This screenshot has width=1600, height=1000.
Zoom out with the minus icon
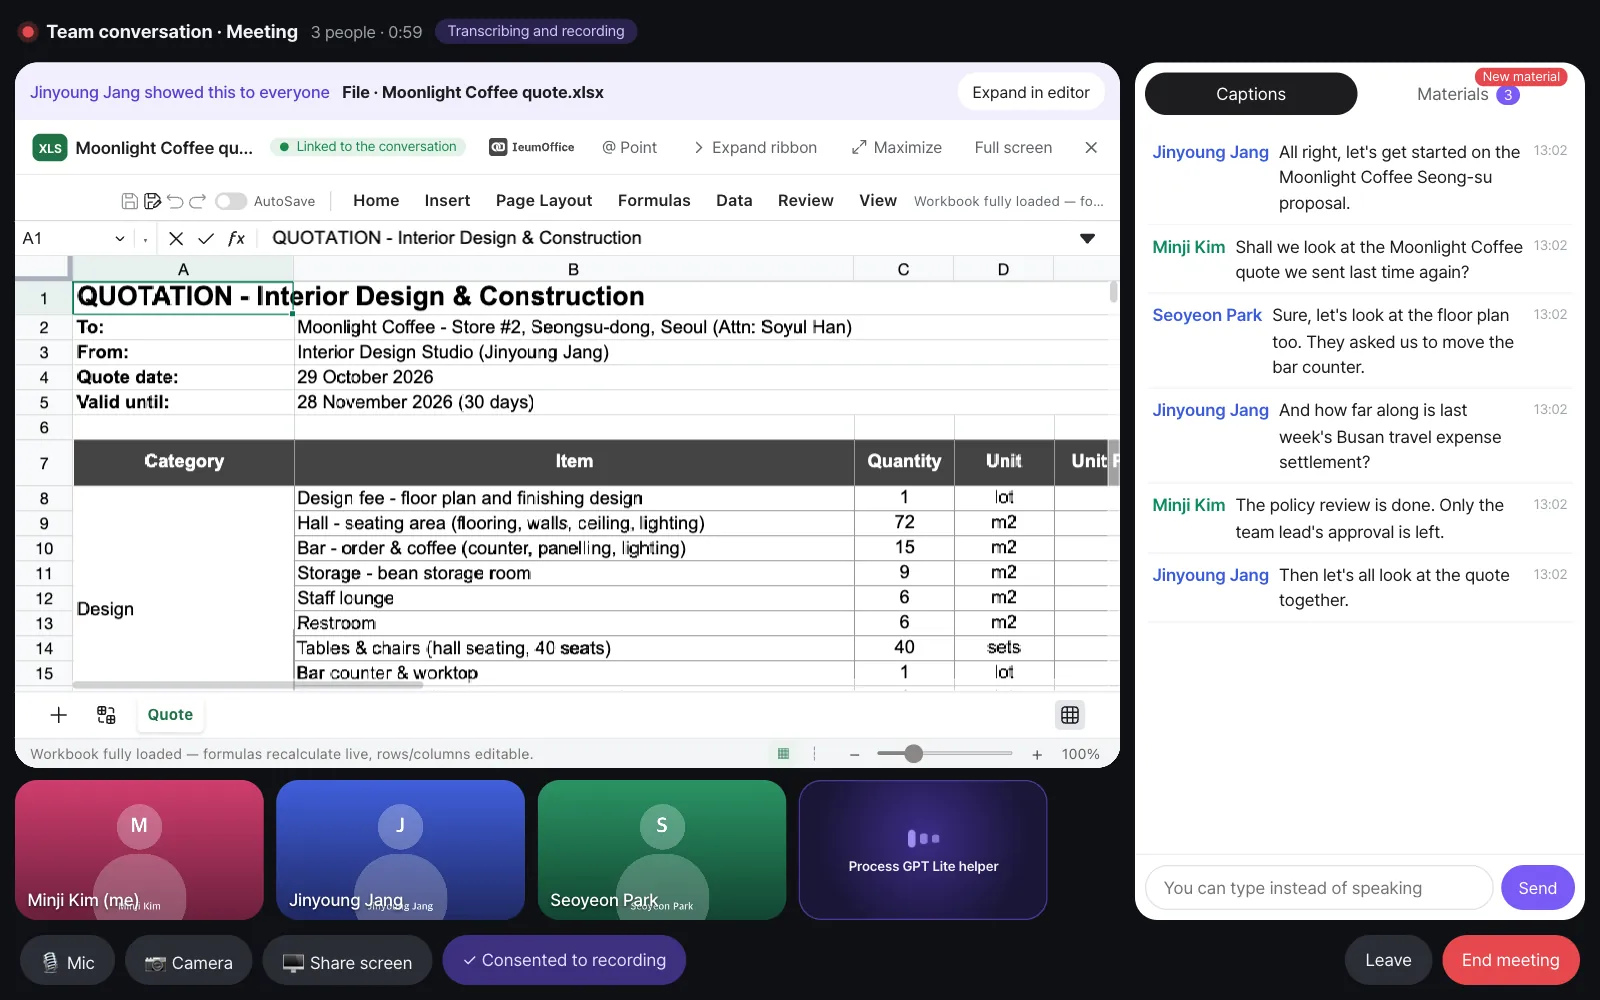pos(854,755)
